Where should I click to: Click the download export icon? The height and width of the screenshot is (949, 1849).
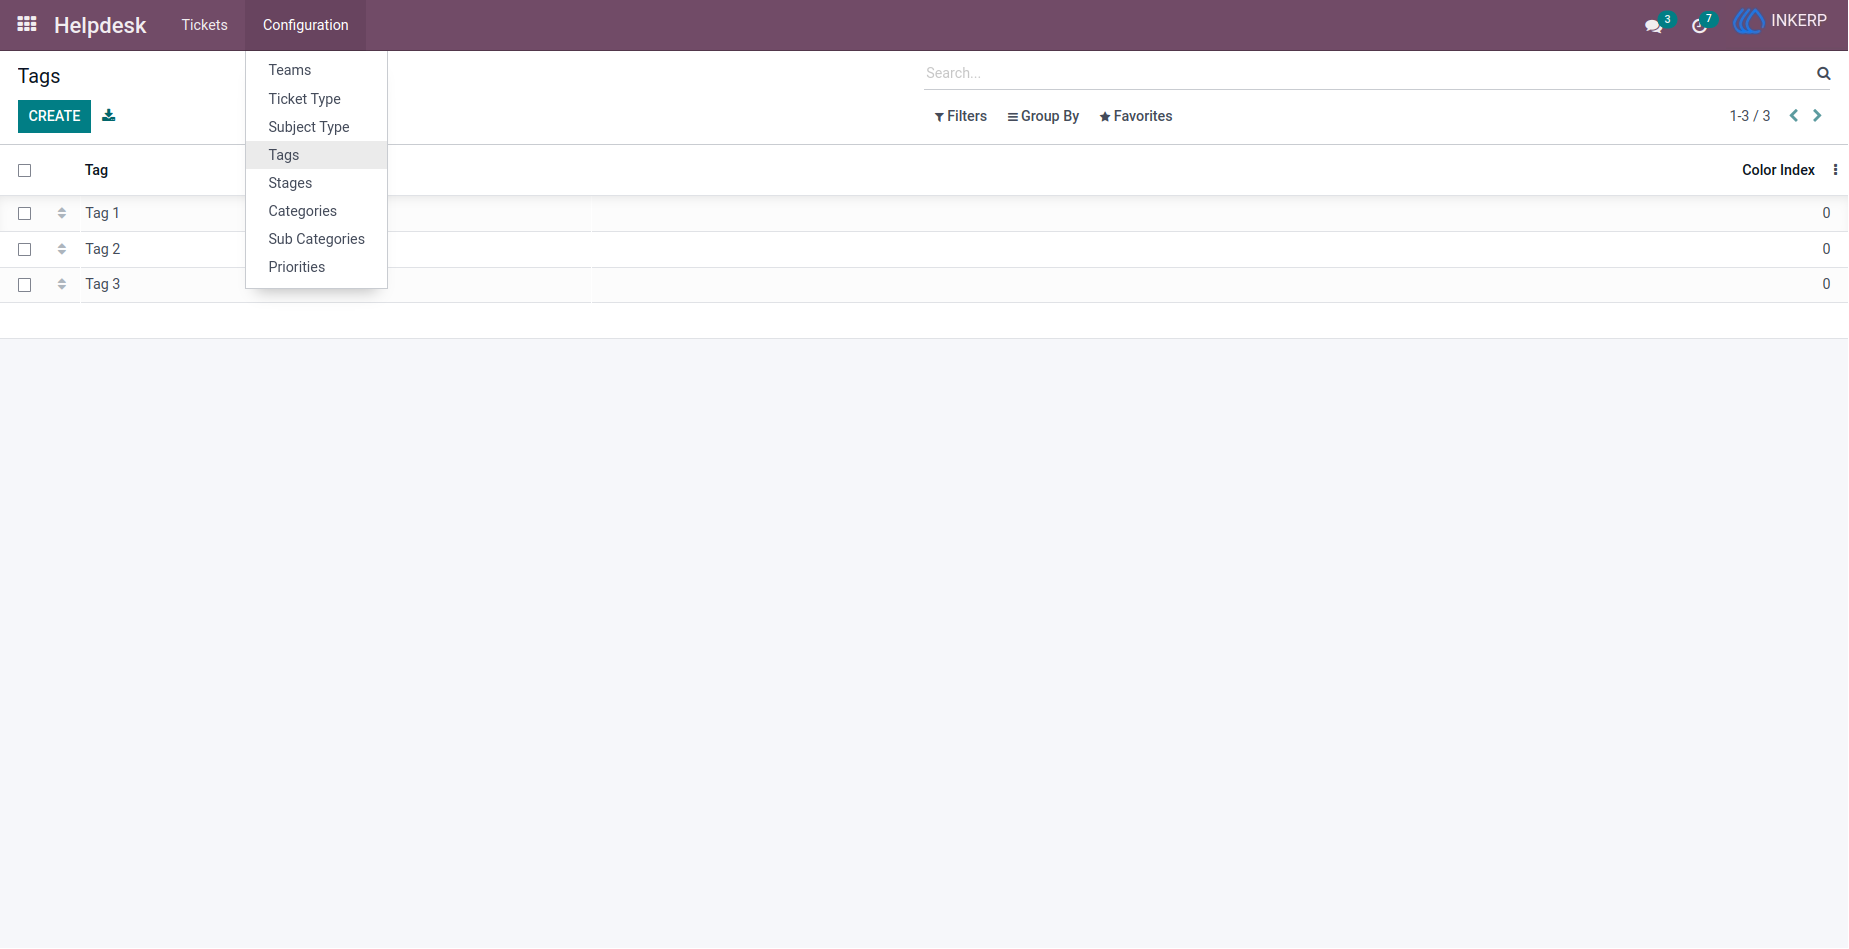pos(109,115)
